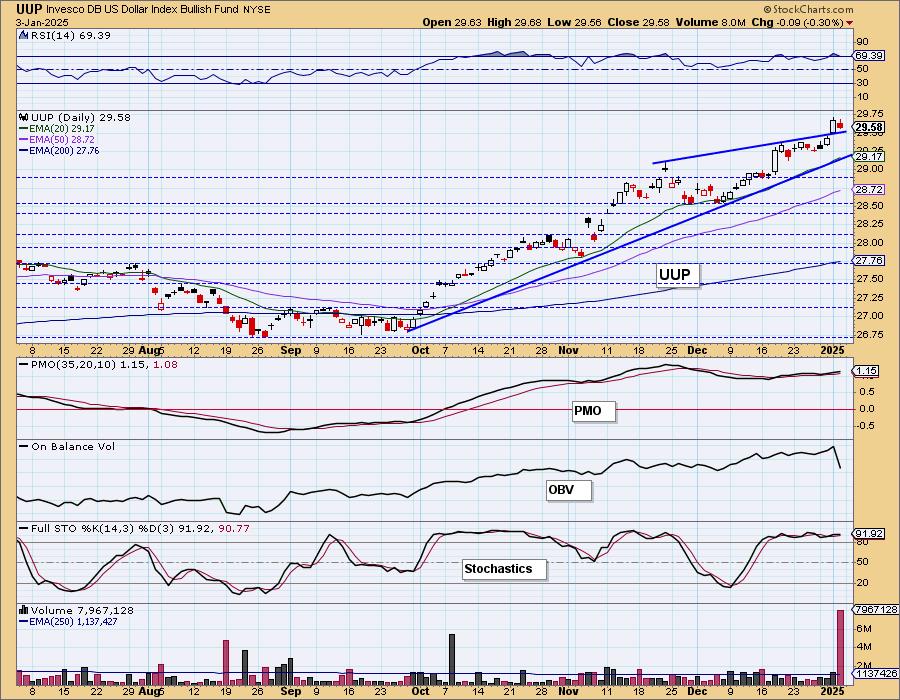Click the 91.92 stochastics value tag
900x700 pixels.
point(868,534)
